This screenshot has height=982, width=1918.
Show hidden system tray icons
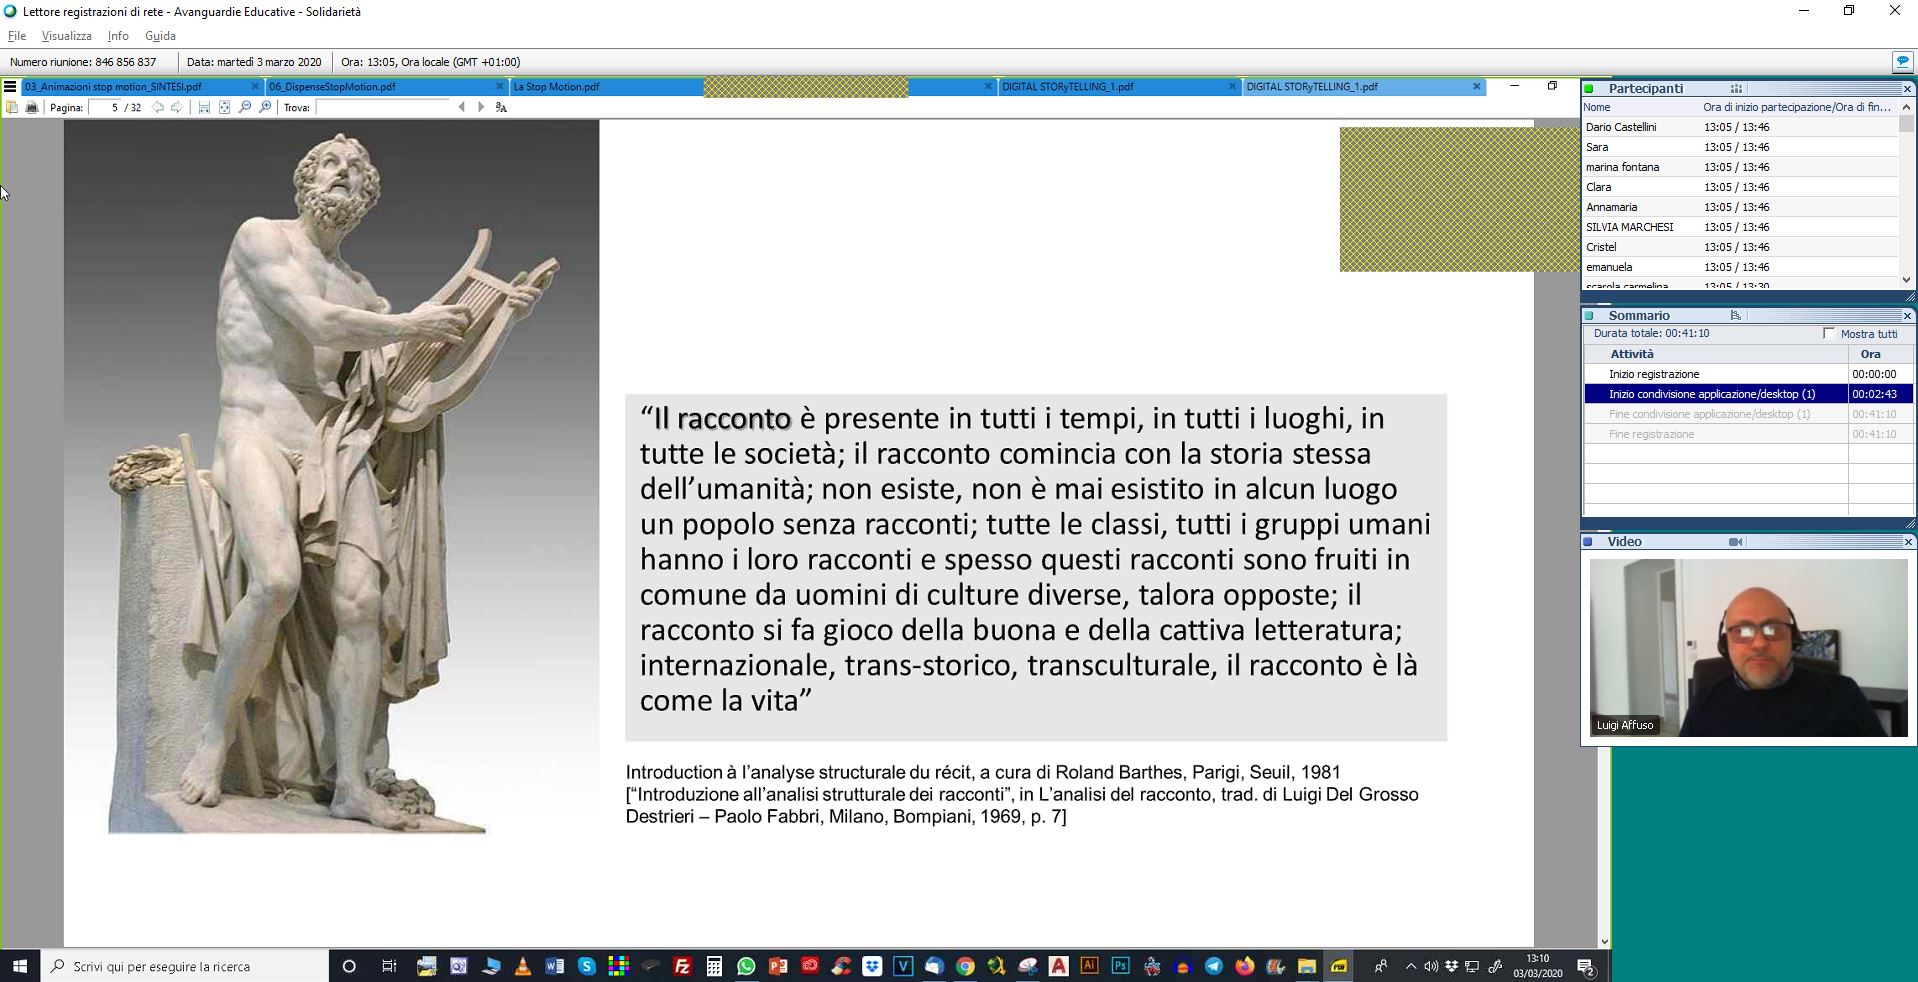click(x=1410, y=966)
